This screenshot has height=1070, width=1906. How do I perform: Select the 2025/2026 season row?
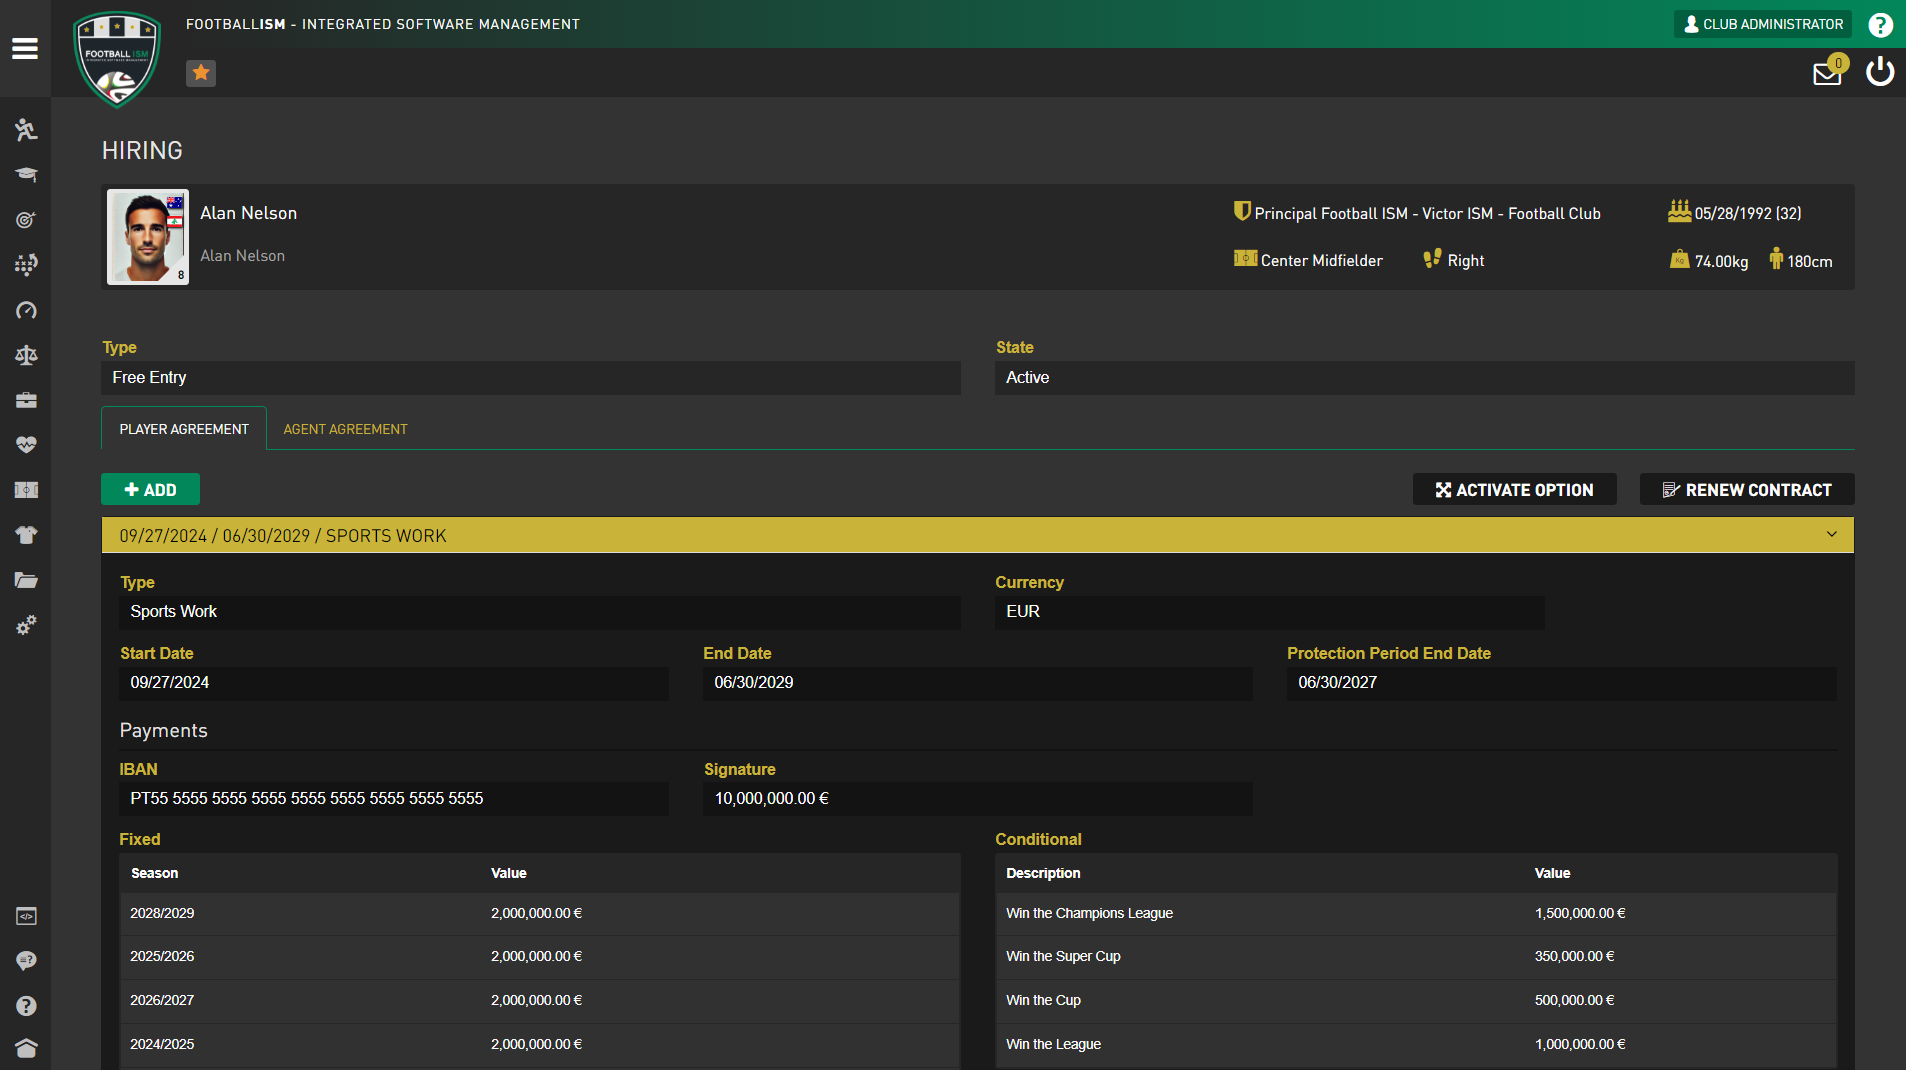pos(540,956)
